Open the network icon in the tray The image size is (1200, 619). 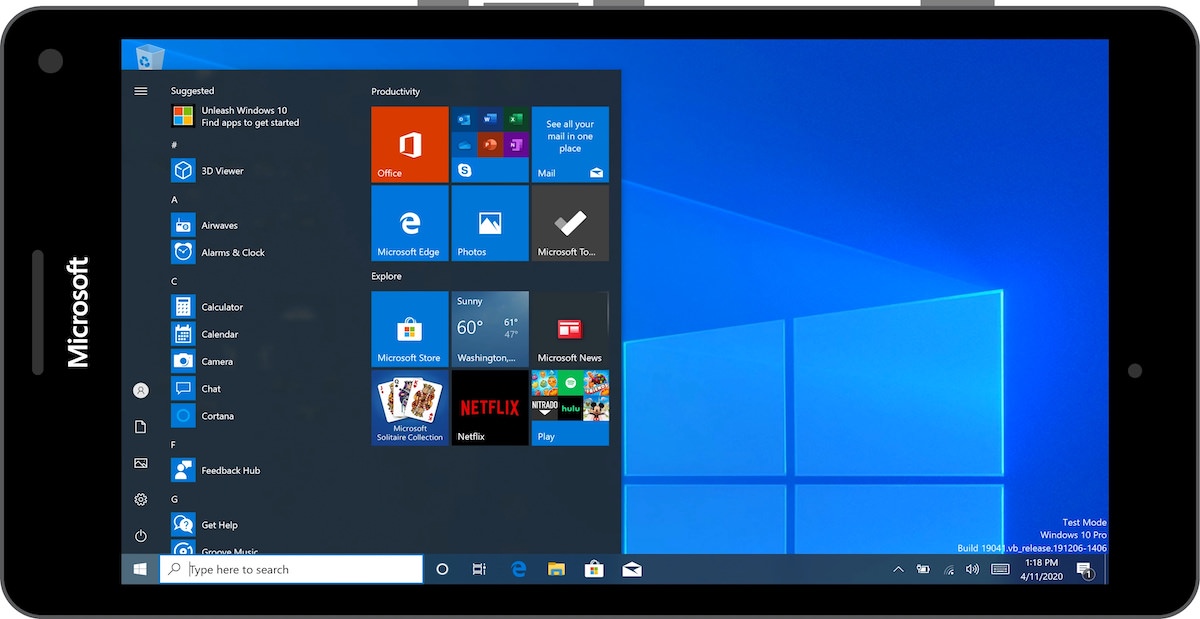[x=947, y=569]
